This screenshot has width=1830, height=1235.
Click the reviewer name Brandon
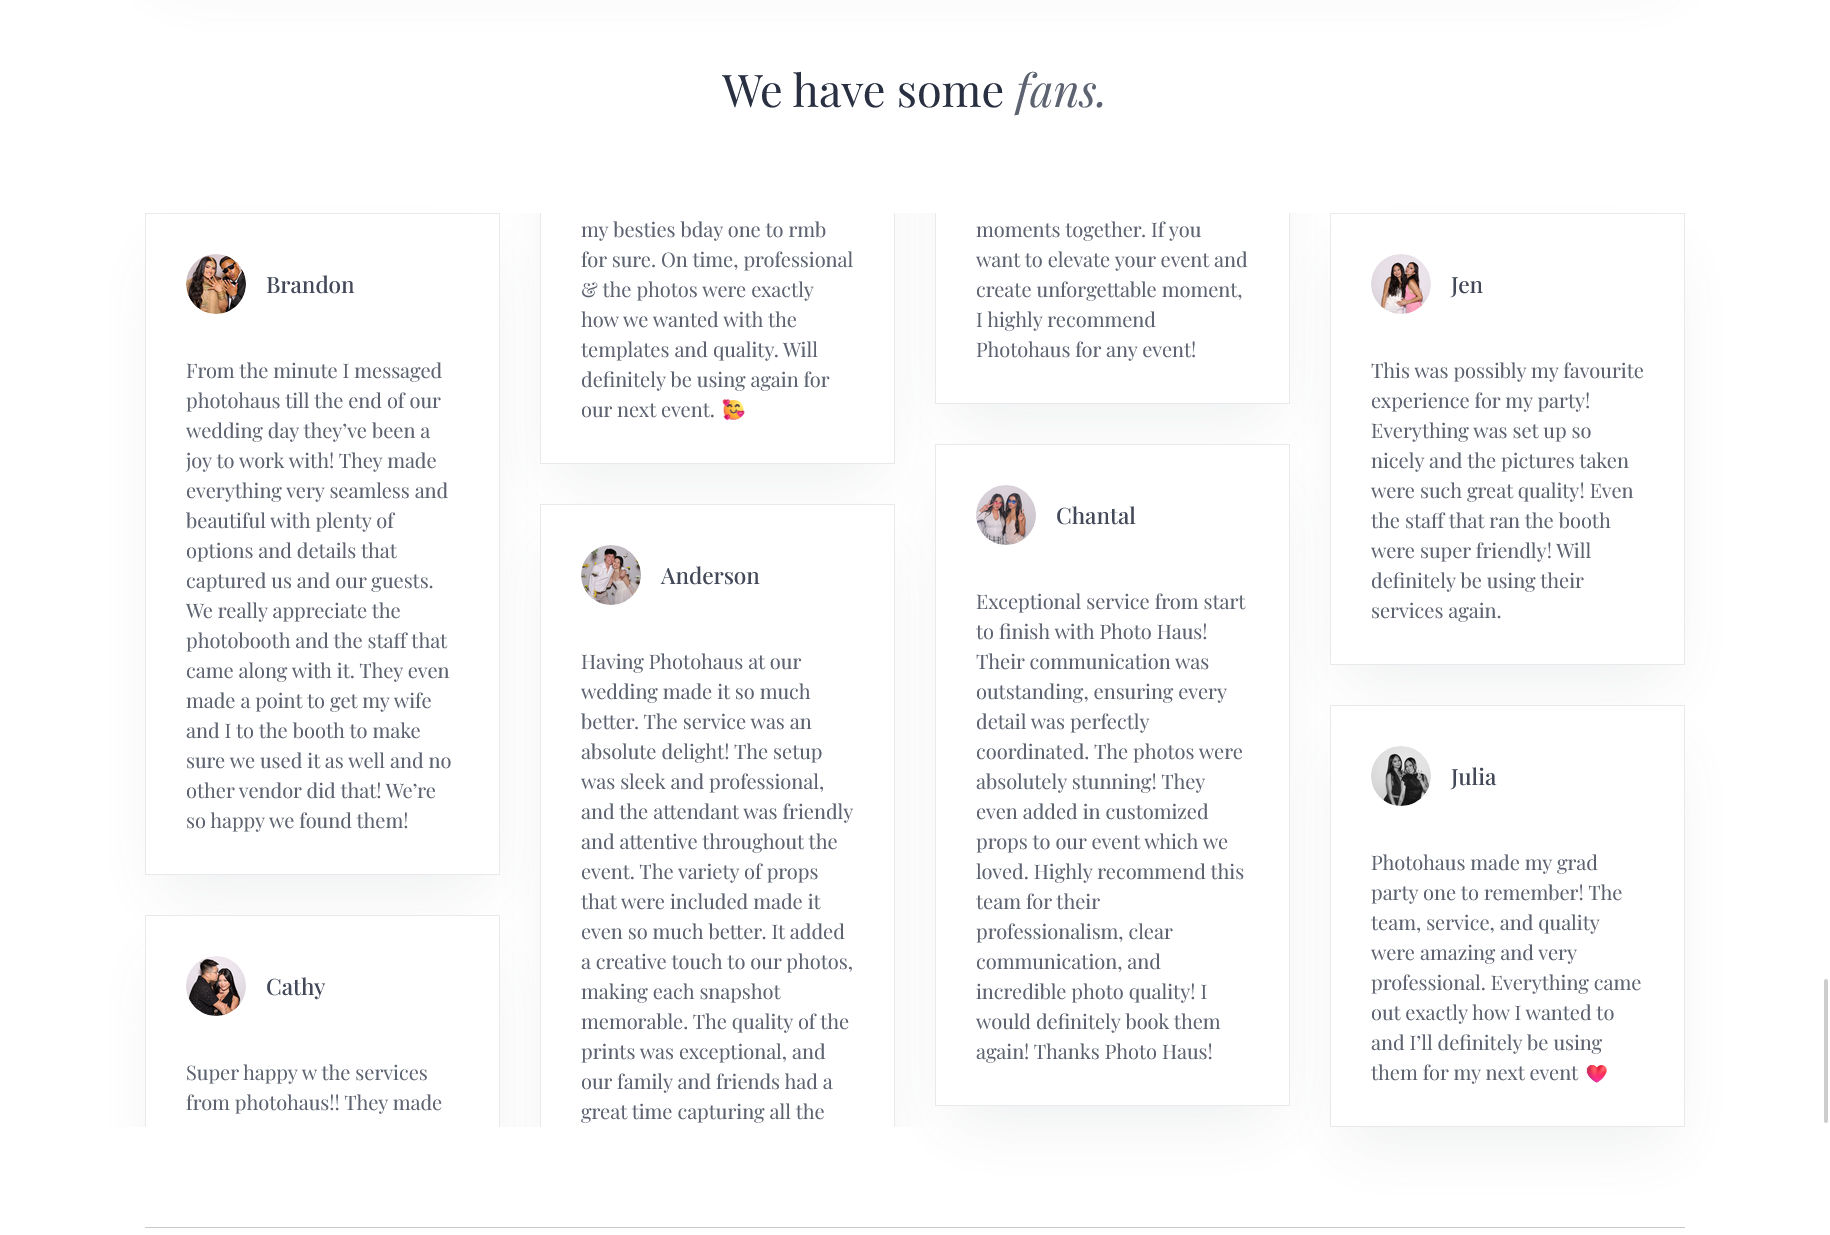coord(310,285)
